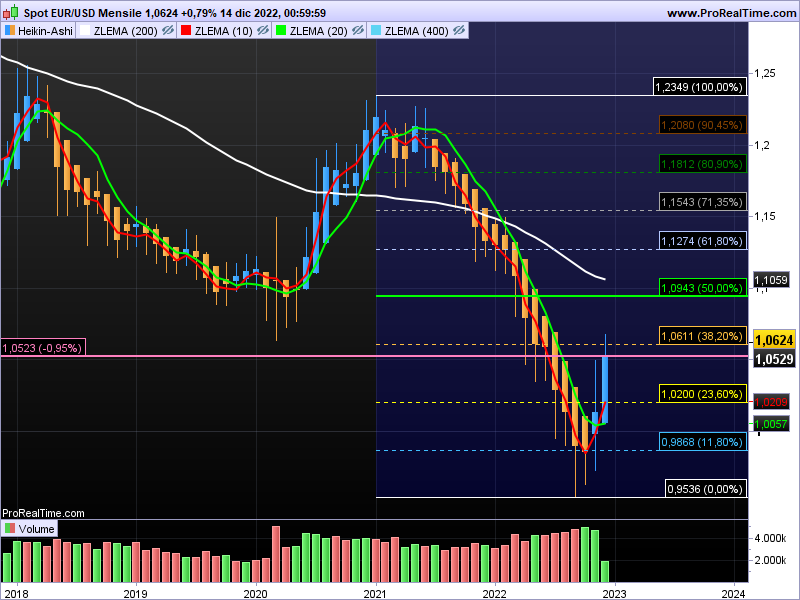Viewport: 800px width, 600px height.
Task: Click the current price tag 1,0624
Action: click(773, 340)
